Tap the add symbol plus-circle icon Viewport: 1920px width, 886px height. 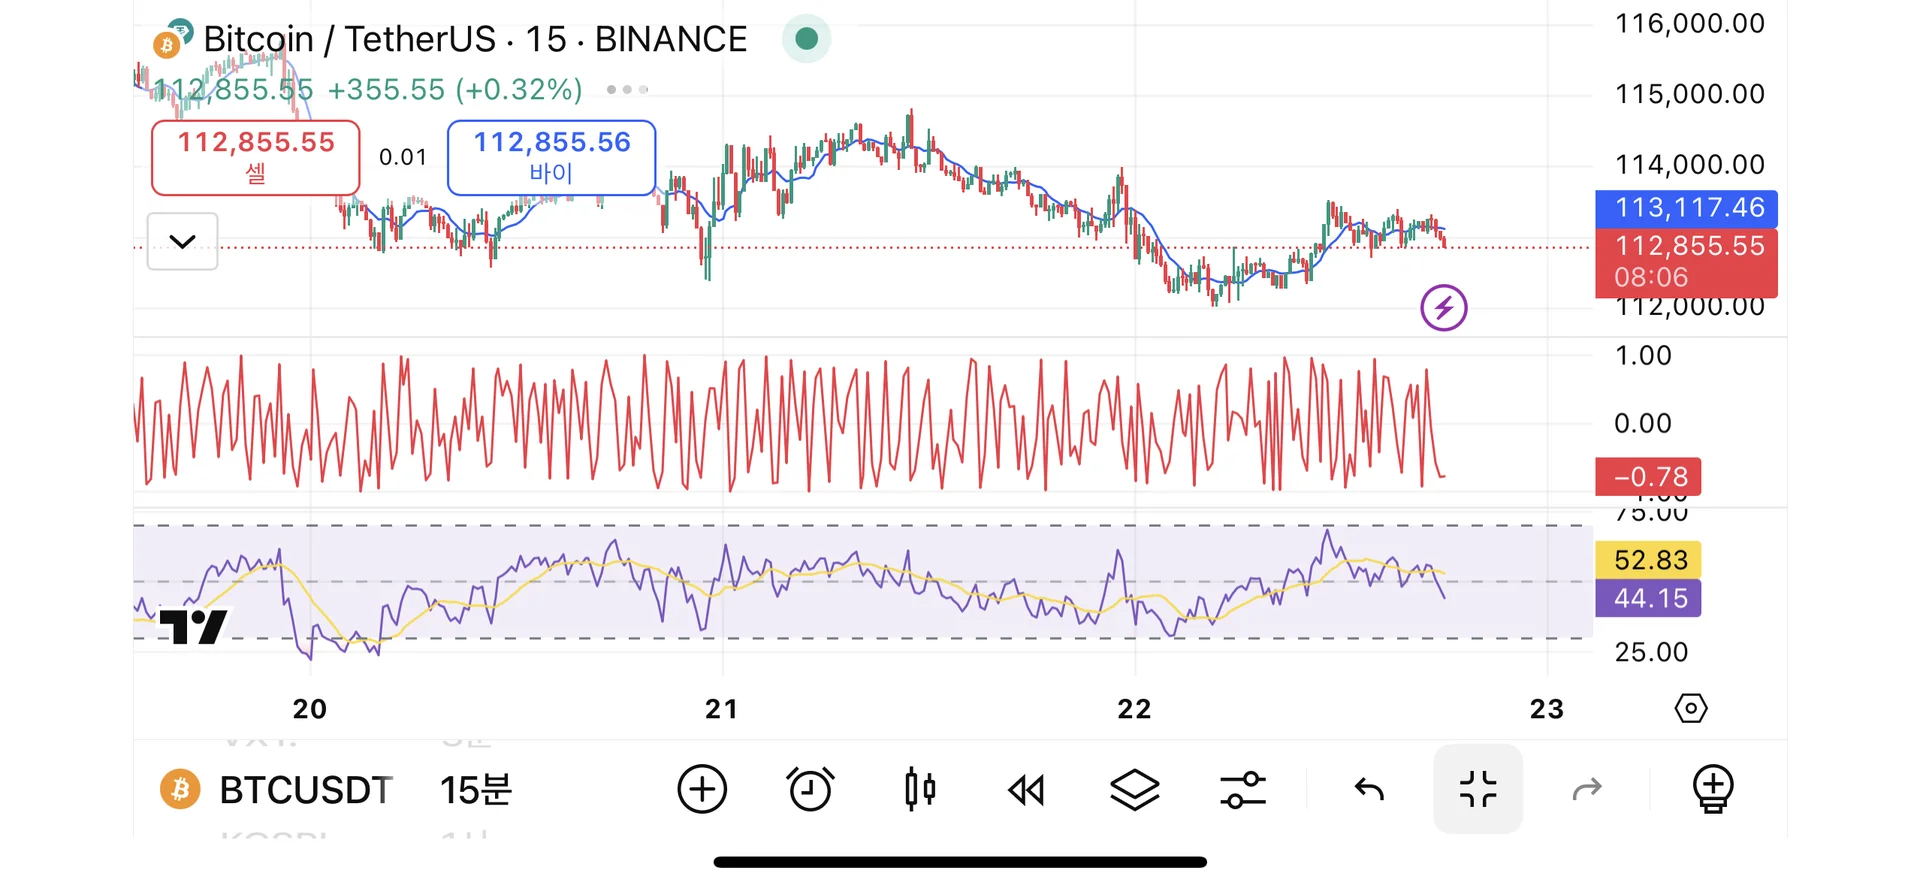pyautogui.click(x=702, y=789)
